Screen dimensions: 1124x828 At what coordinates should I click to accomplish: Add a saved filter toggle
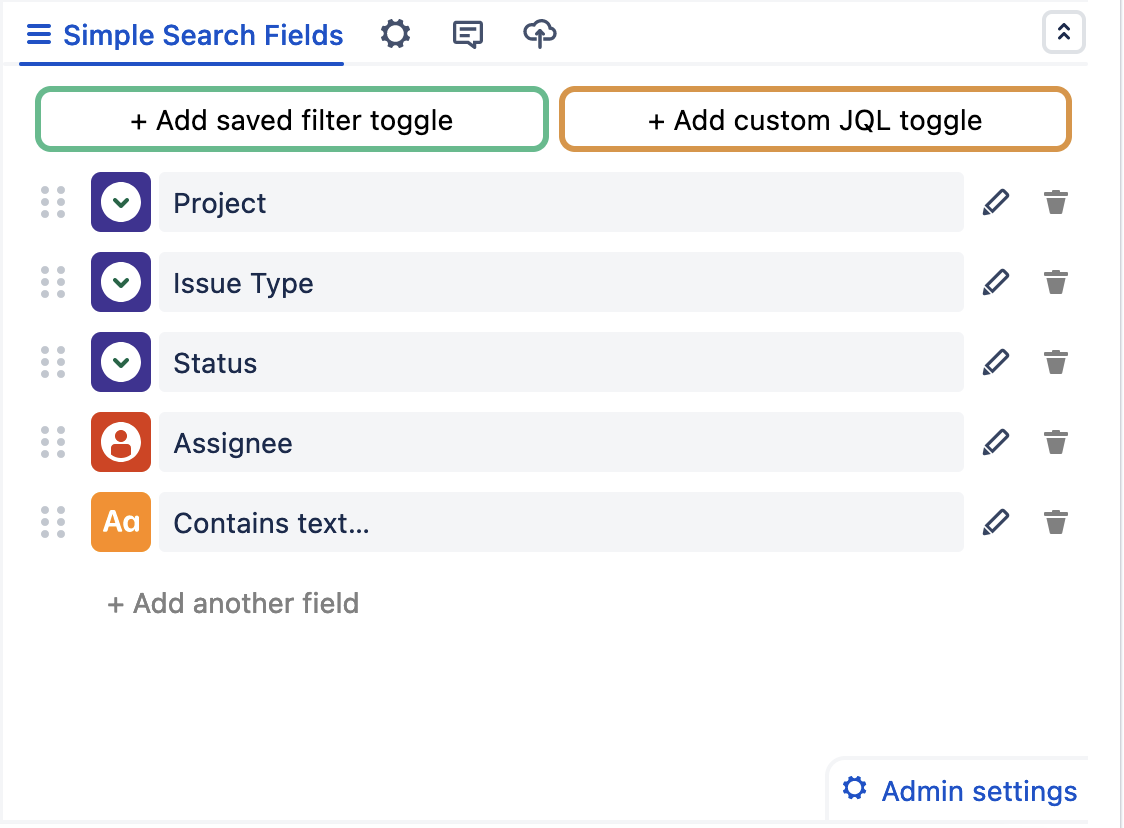tap(291, 120)
